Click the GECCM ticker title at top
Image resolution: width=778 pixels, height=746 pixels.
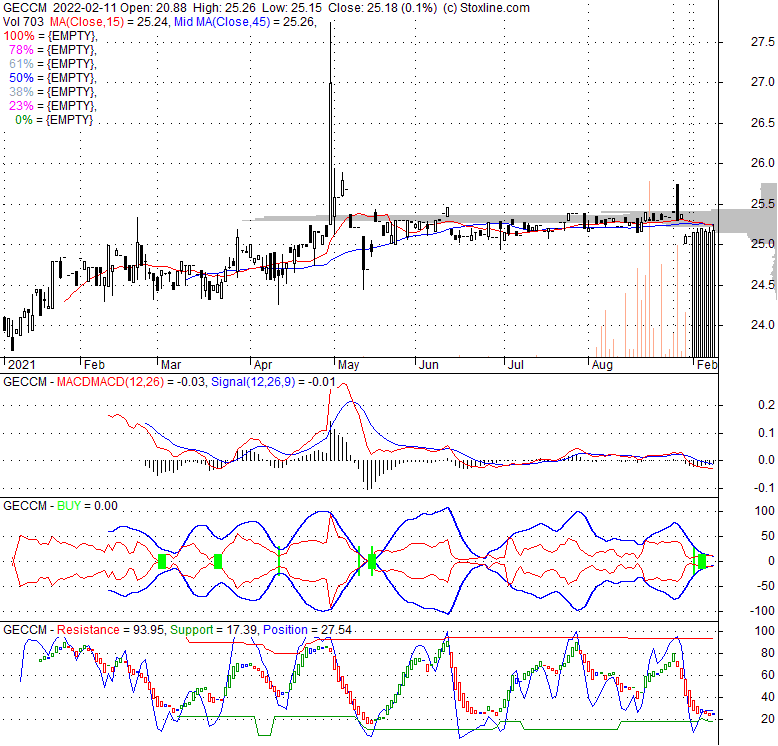(x=25, y=8)
